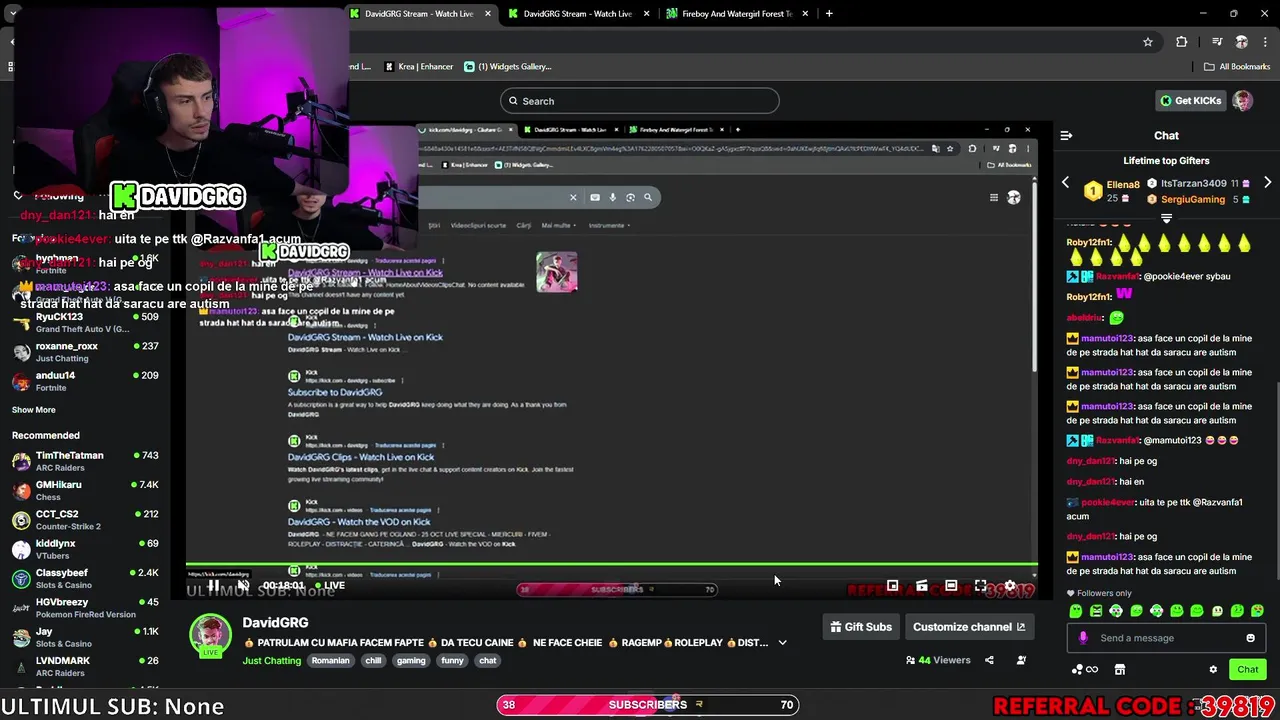The image size is (1280, 720).
Task: Switch to first DavidGRG Stream tab
Action: [x=419, y=14]
